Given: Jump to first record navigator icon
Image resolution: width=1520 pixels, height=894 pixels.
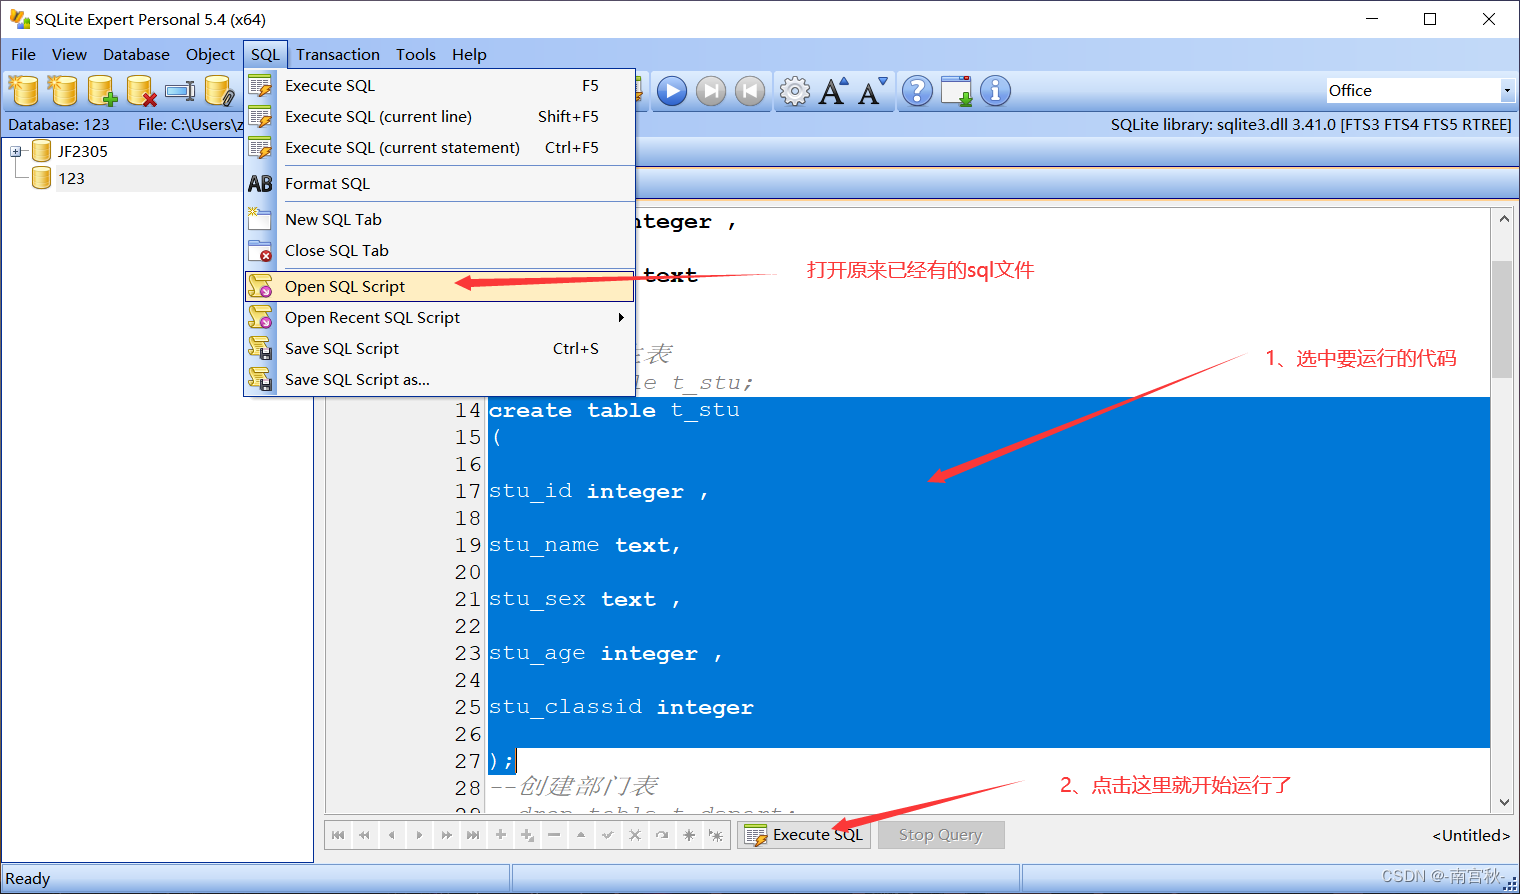Looking at the screenshot, I should coord(338,834).
